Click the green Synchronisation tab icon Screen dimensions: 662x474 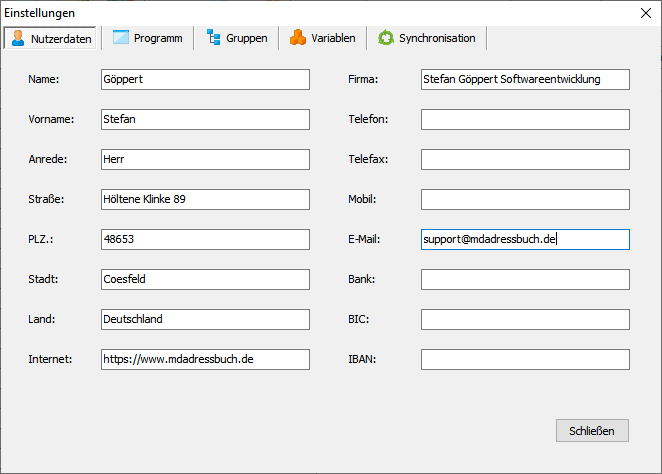(385, 38)
